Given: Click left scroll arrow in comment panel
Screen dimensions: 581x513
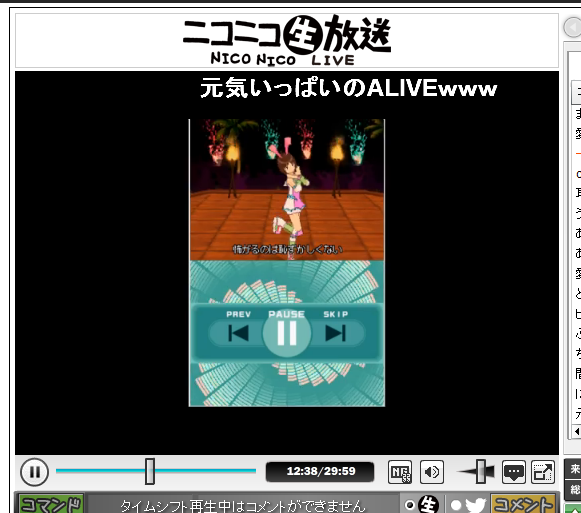Looking at the screenshot, I should pos(577,431).
